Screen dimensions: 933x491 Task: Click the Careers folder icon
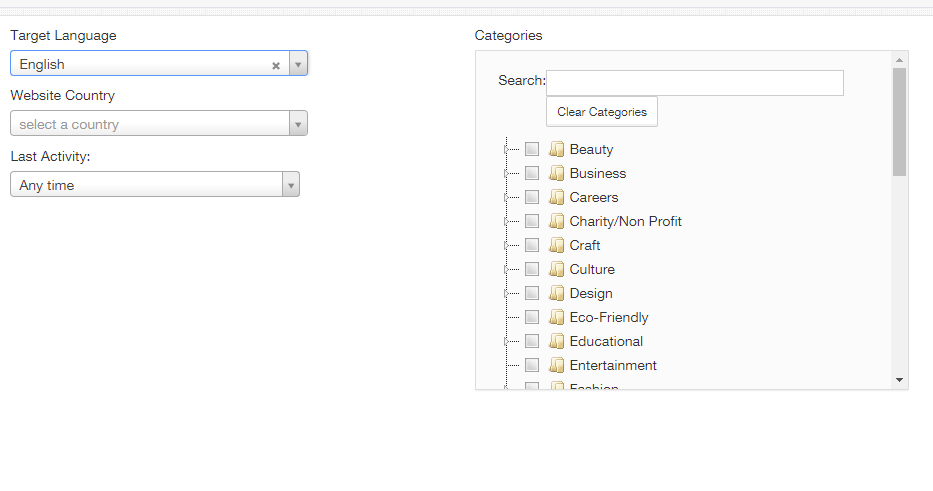[557, 197]
